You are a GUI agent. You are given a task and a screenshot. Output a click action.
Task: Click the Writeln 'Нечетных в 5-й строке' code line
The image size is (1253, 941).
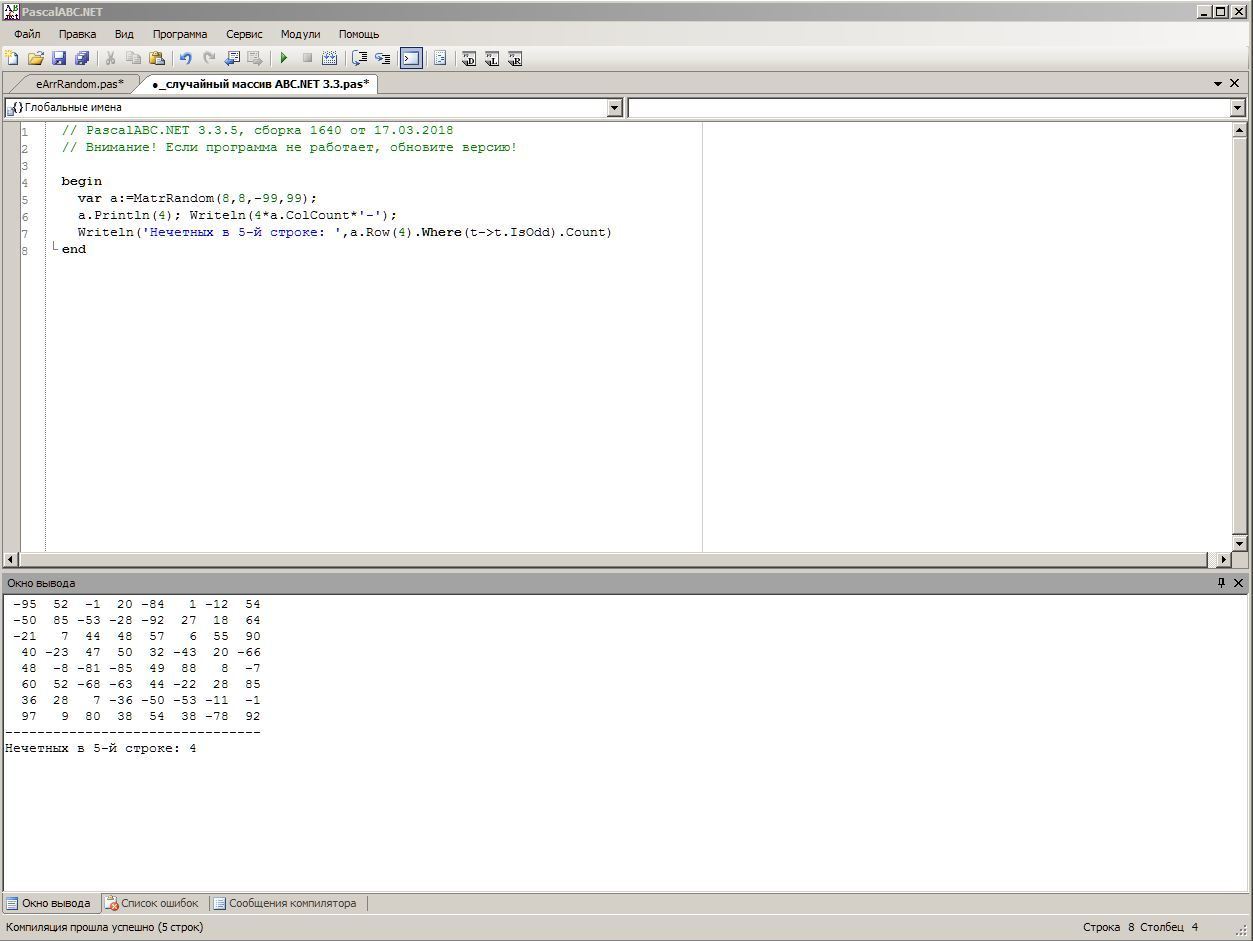344,232
